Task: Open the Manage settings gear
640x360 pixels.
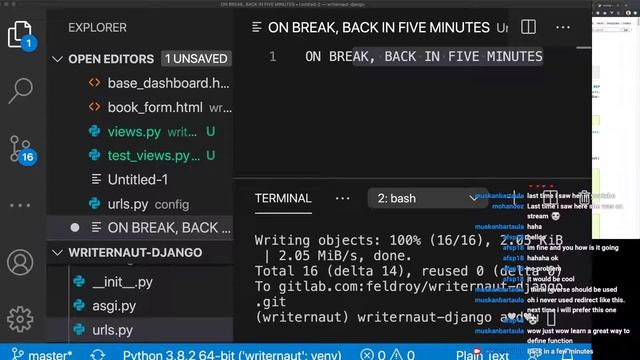Action: pyautogui.click(x=20, y=319)
